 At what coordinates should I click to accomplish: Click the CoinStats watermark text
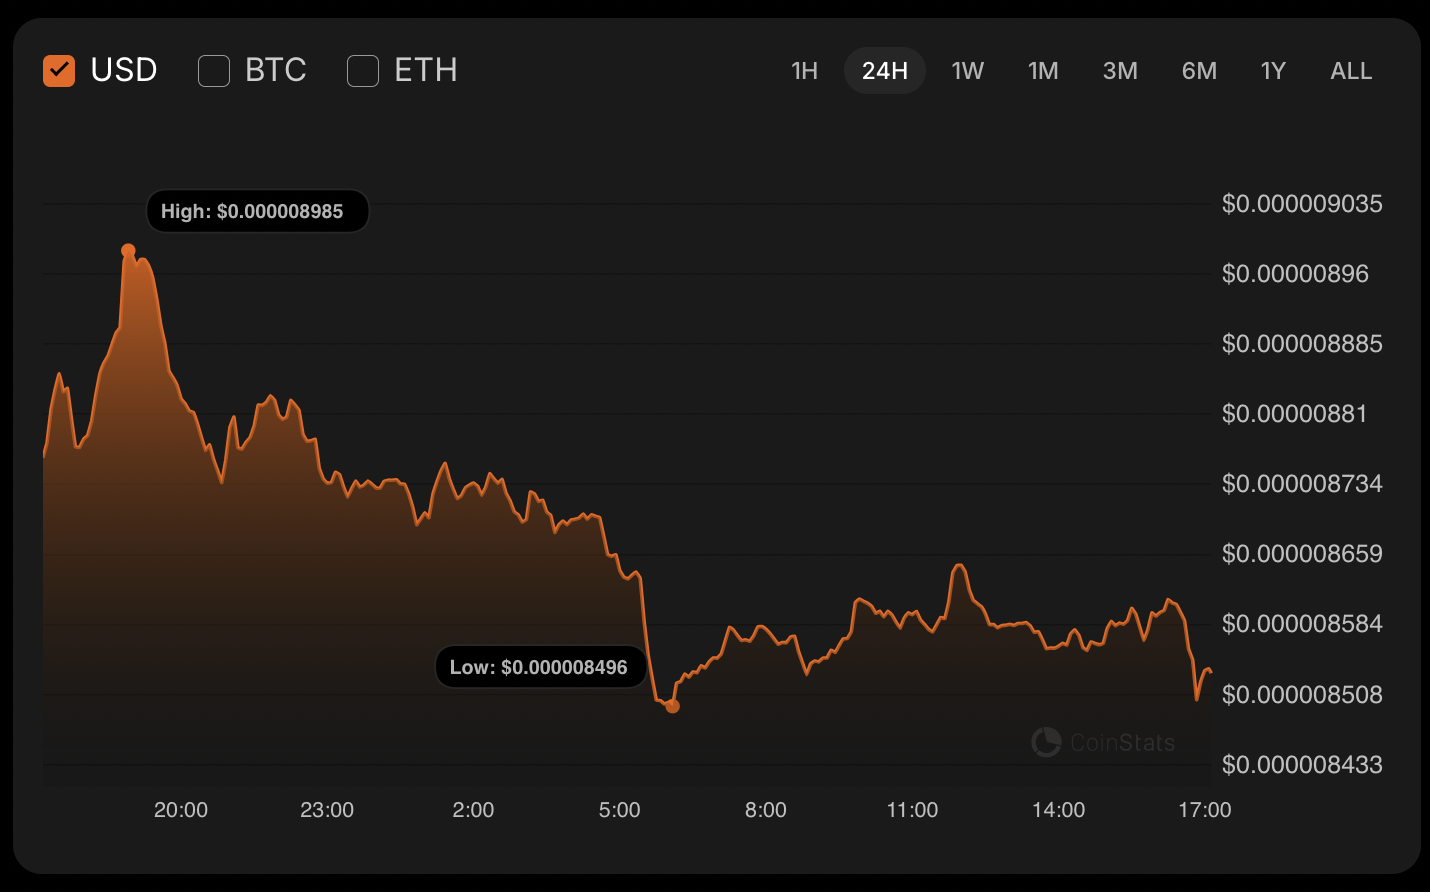pos(1122,743)
